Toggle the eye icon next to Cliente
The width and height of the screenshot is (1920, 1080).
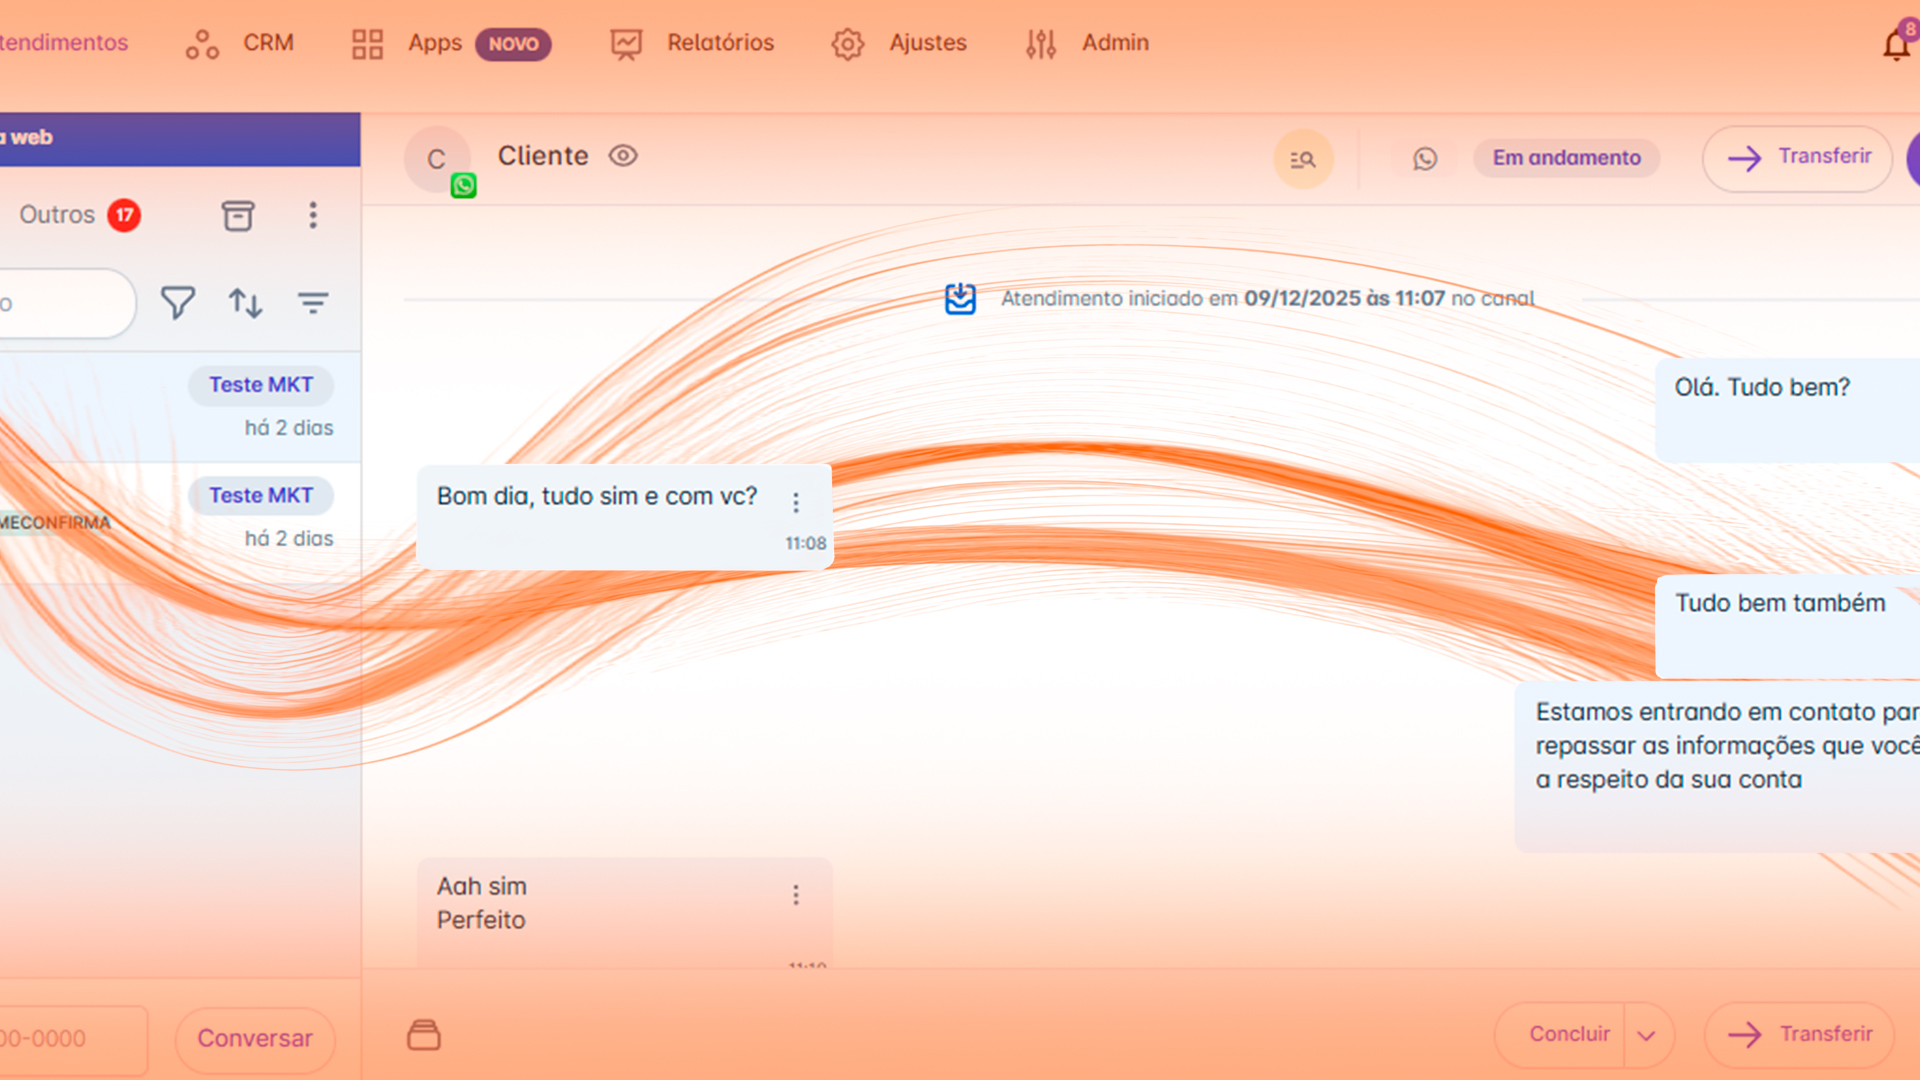coord(623,156)
